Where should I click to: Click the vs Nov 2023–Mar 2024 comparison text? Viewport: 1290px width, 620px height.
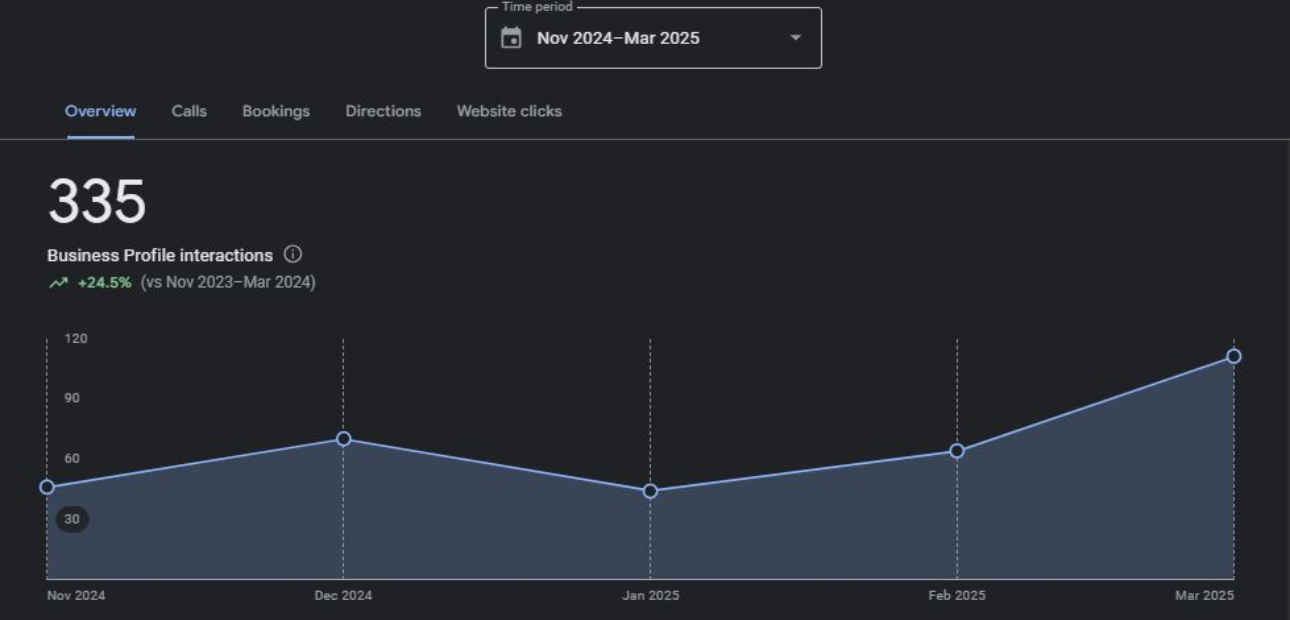click(228, 283)
